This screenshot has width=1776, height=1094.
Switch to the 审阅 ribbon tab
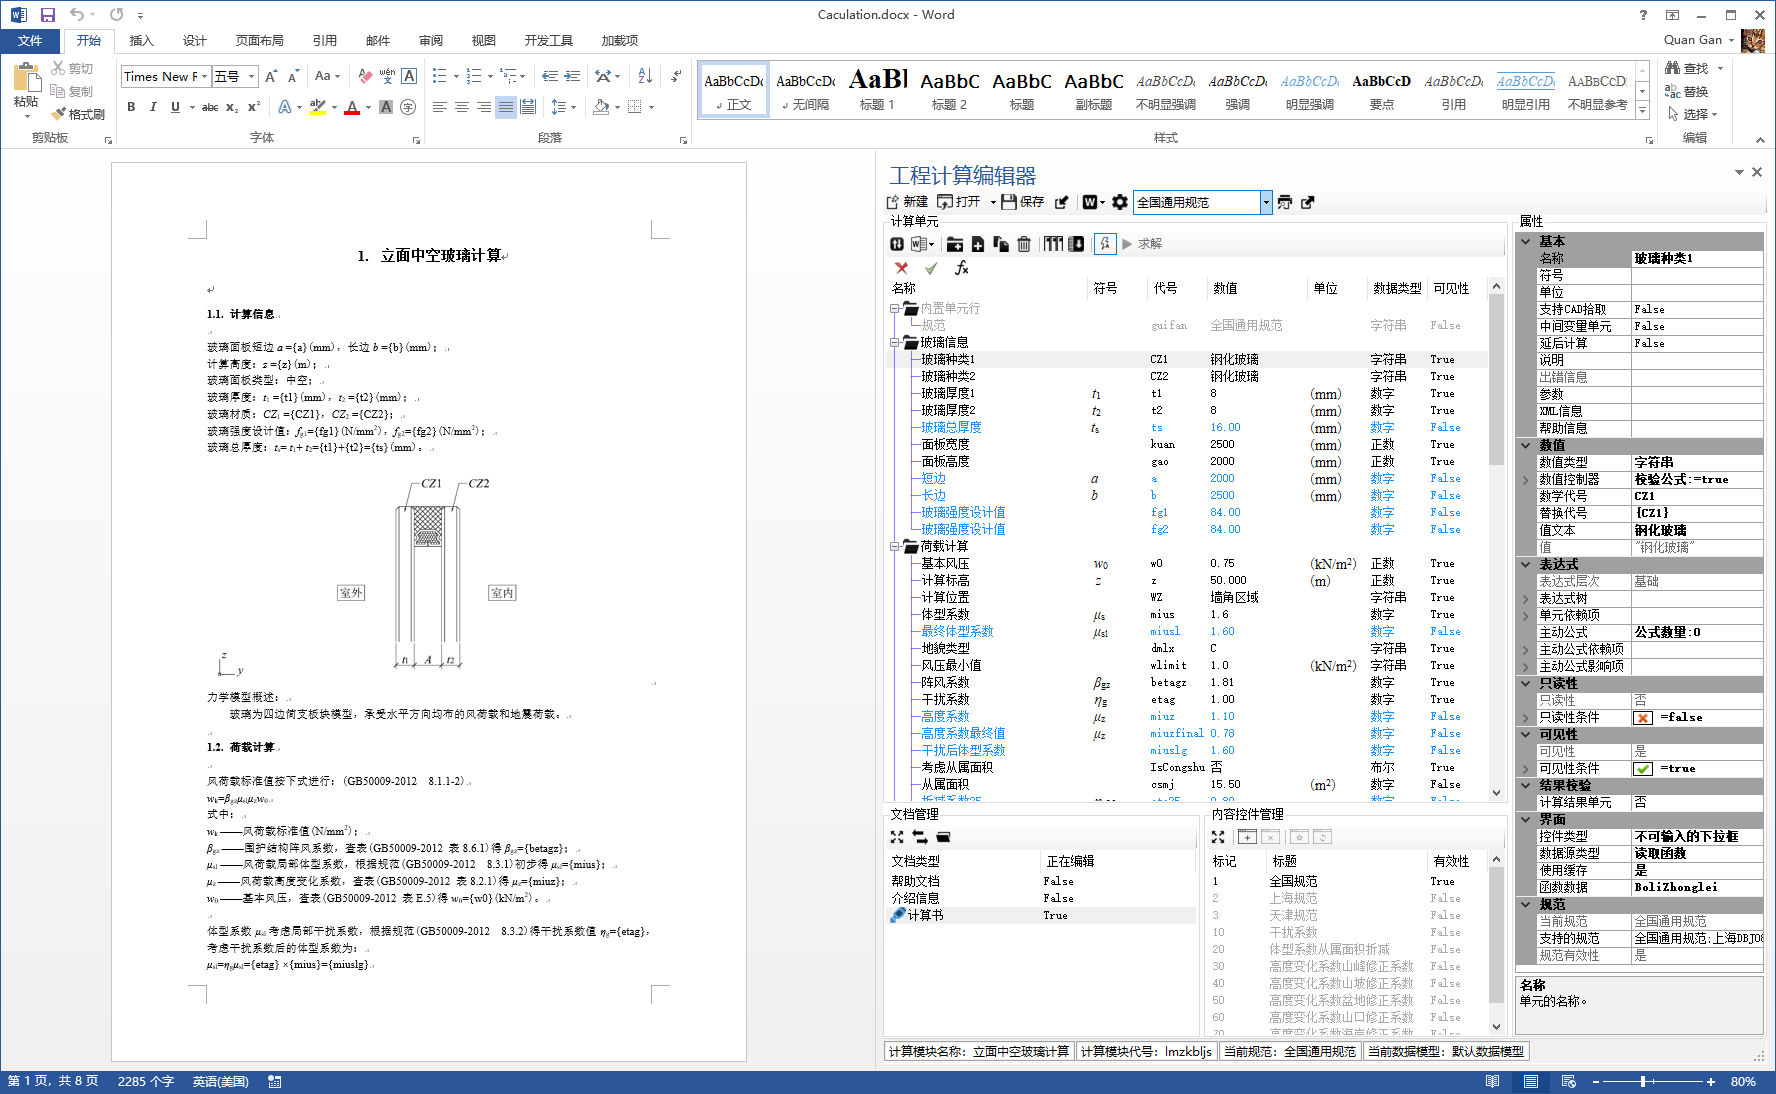click(431, 41)
